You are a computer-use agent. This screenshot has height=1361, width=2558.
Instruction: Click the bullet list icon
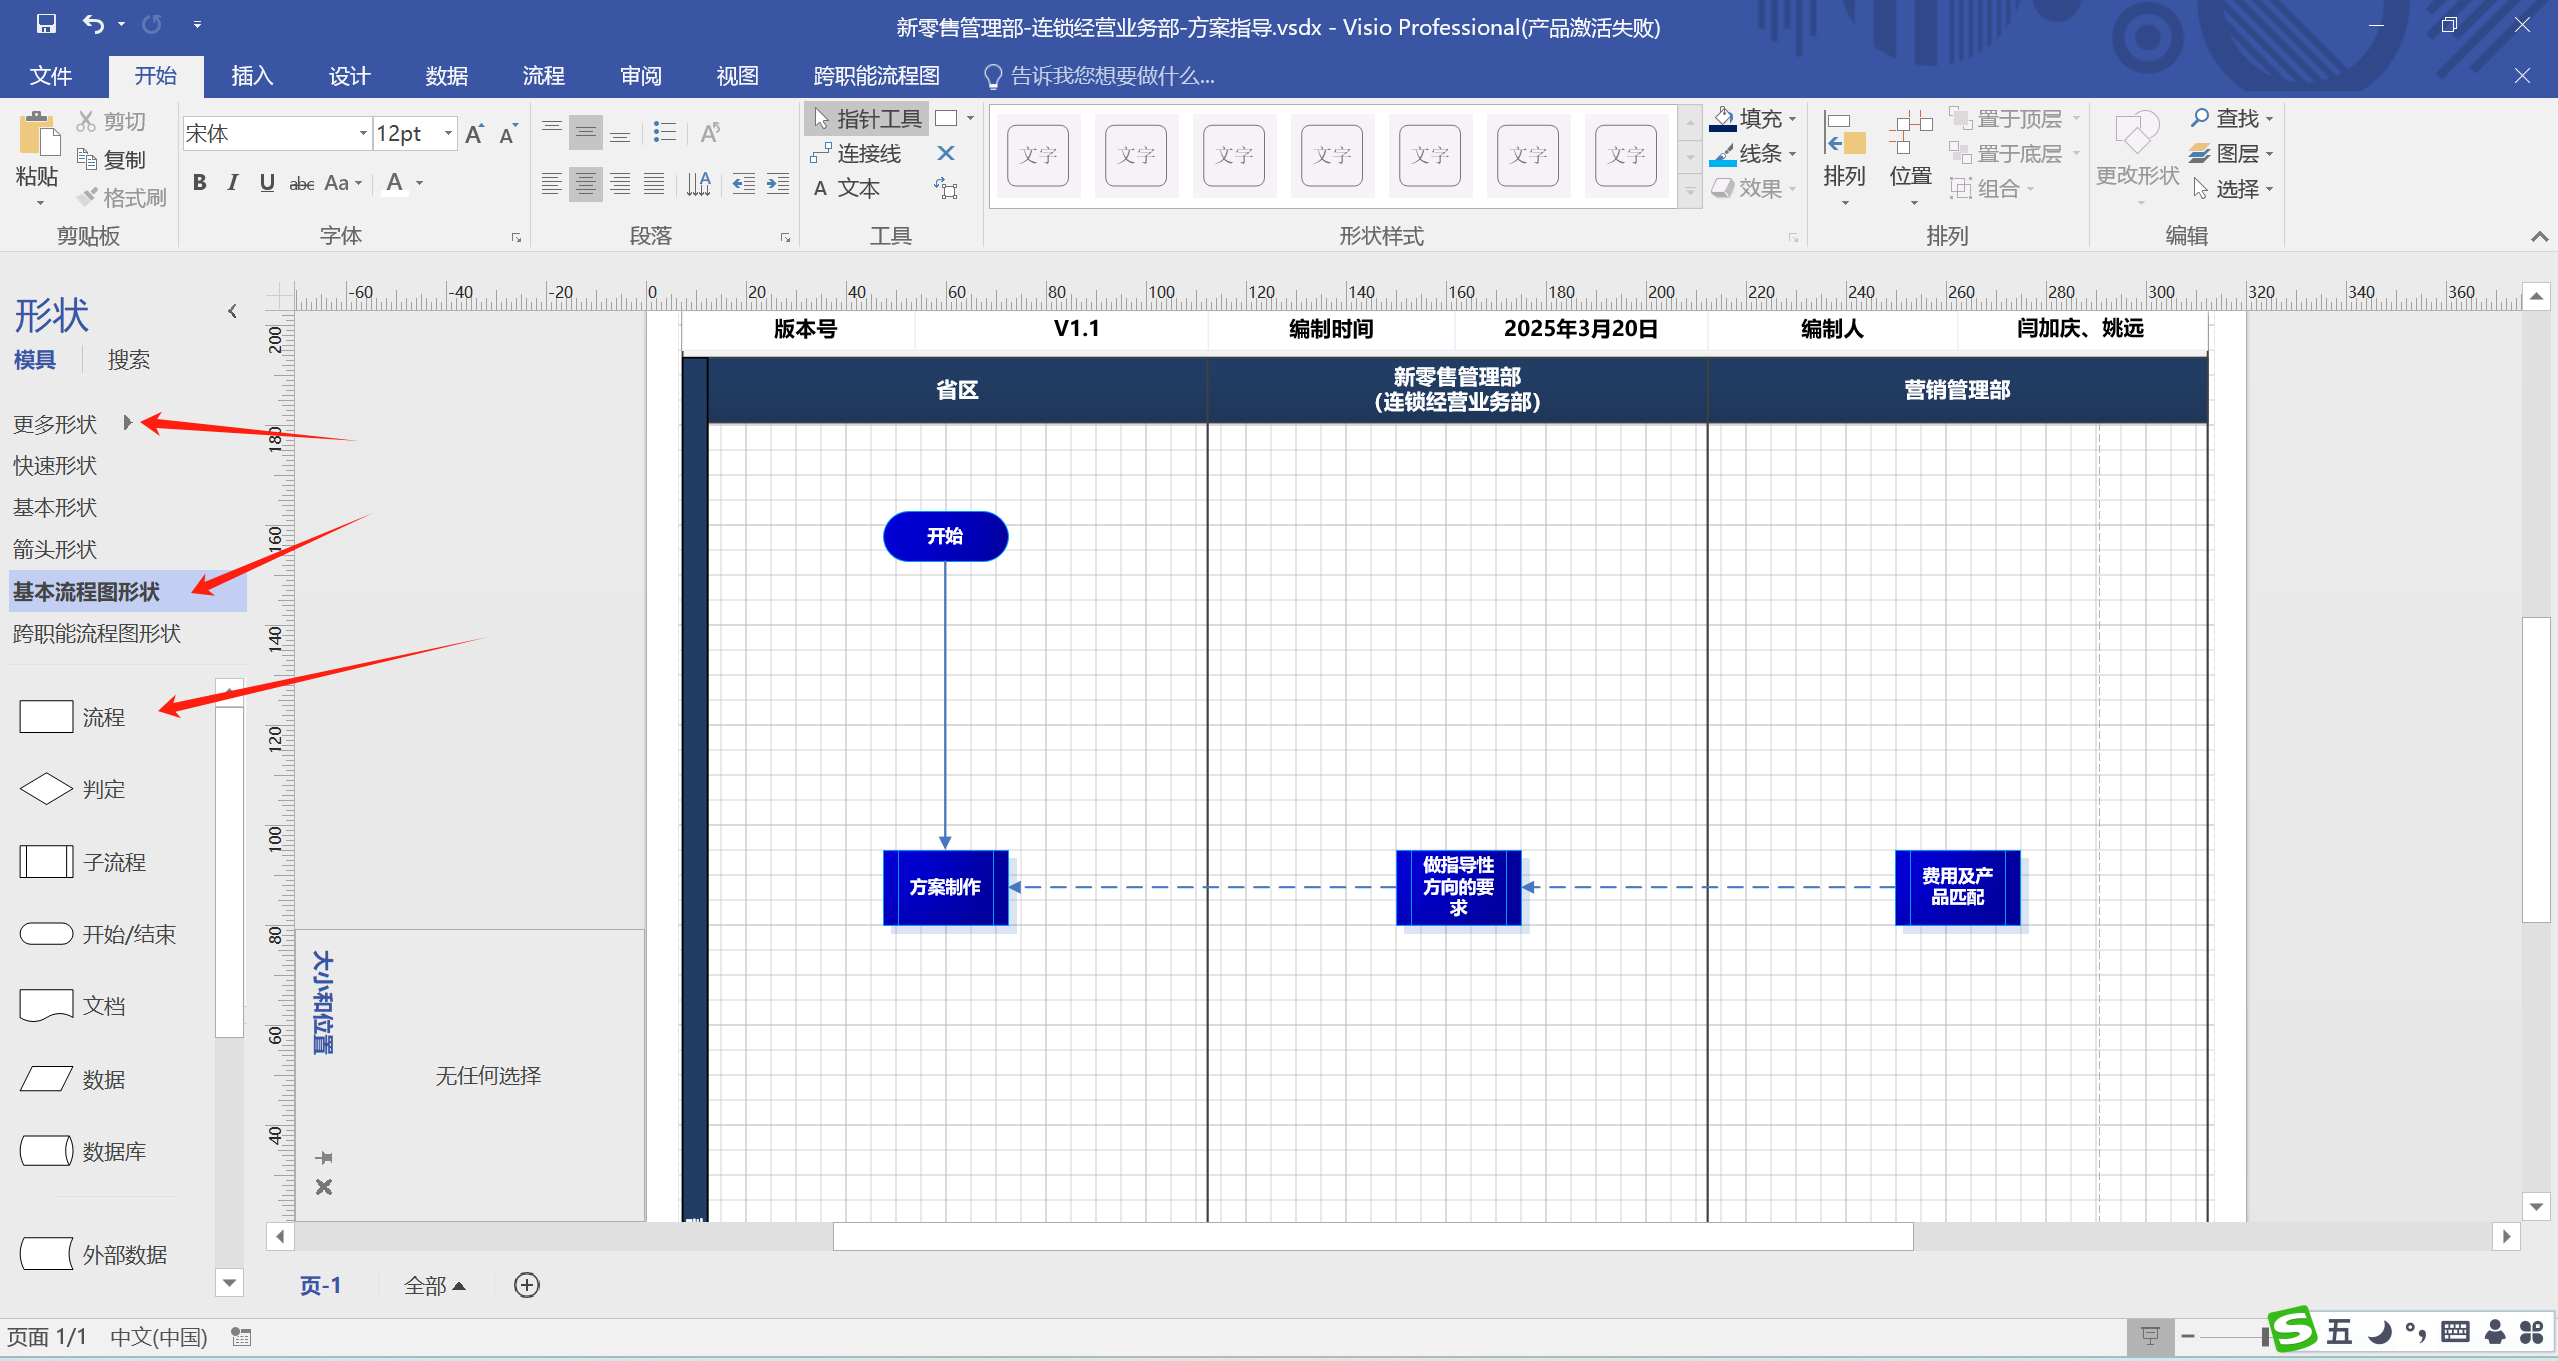pos(664,133)
